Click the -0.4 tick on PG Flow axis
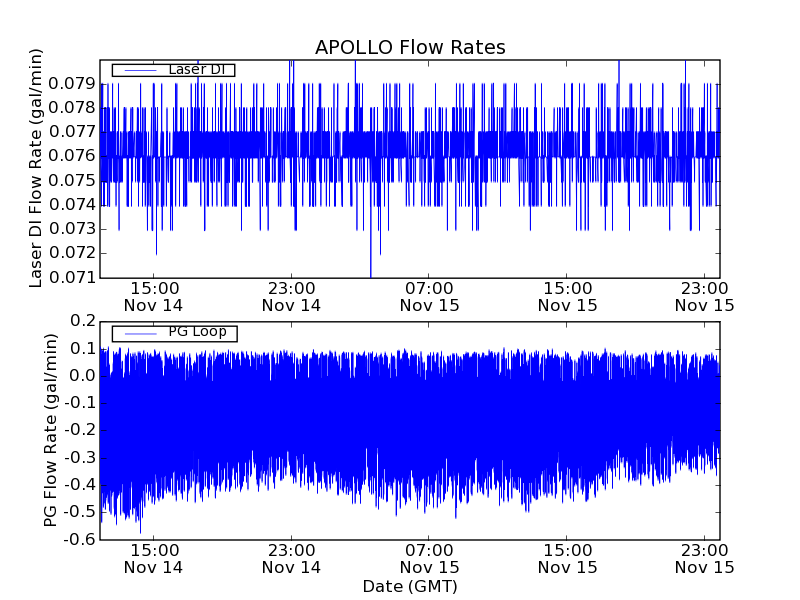 click(x=80, y=485)
